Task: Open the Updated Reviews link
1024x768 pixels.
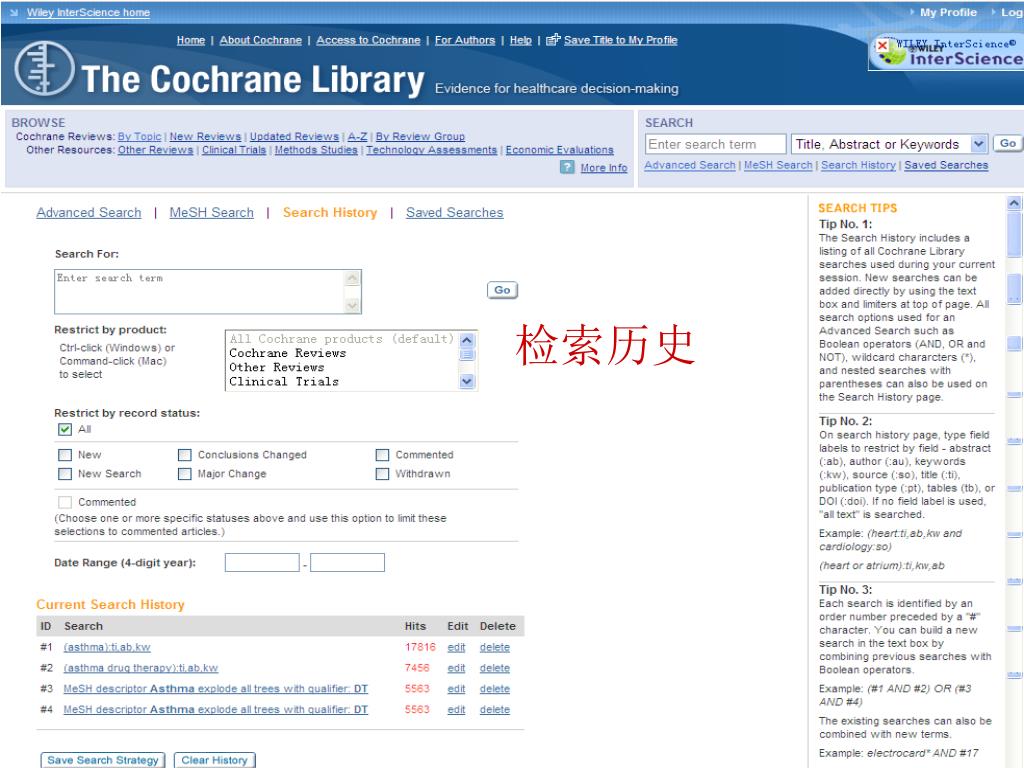Action: pos(294,136)
